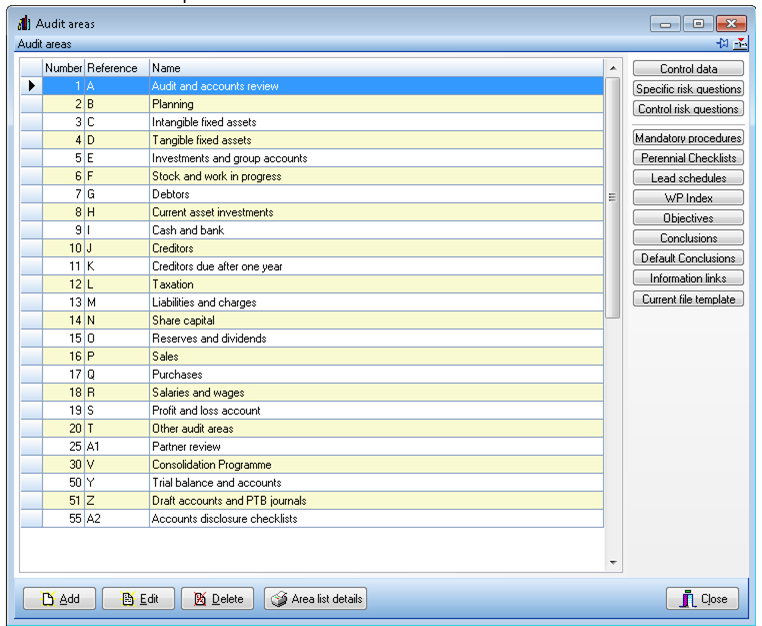Select 'Current asset investments' row

click(x=312, y=212)
